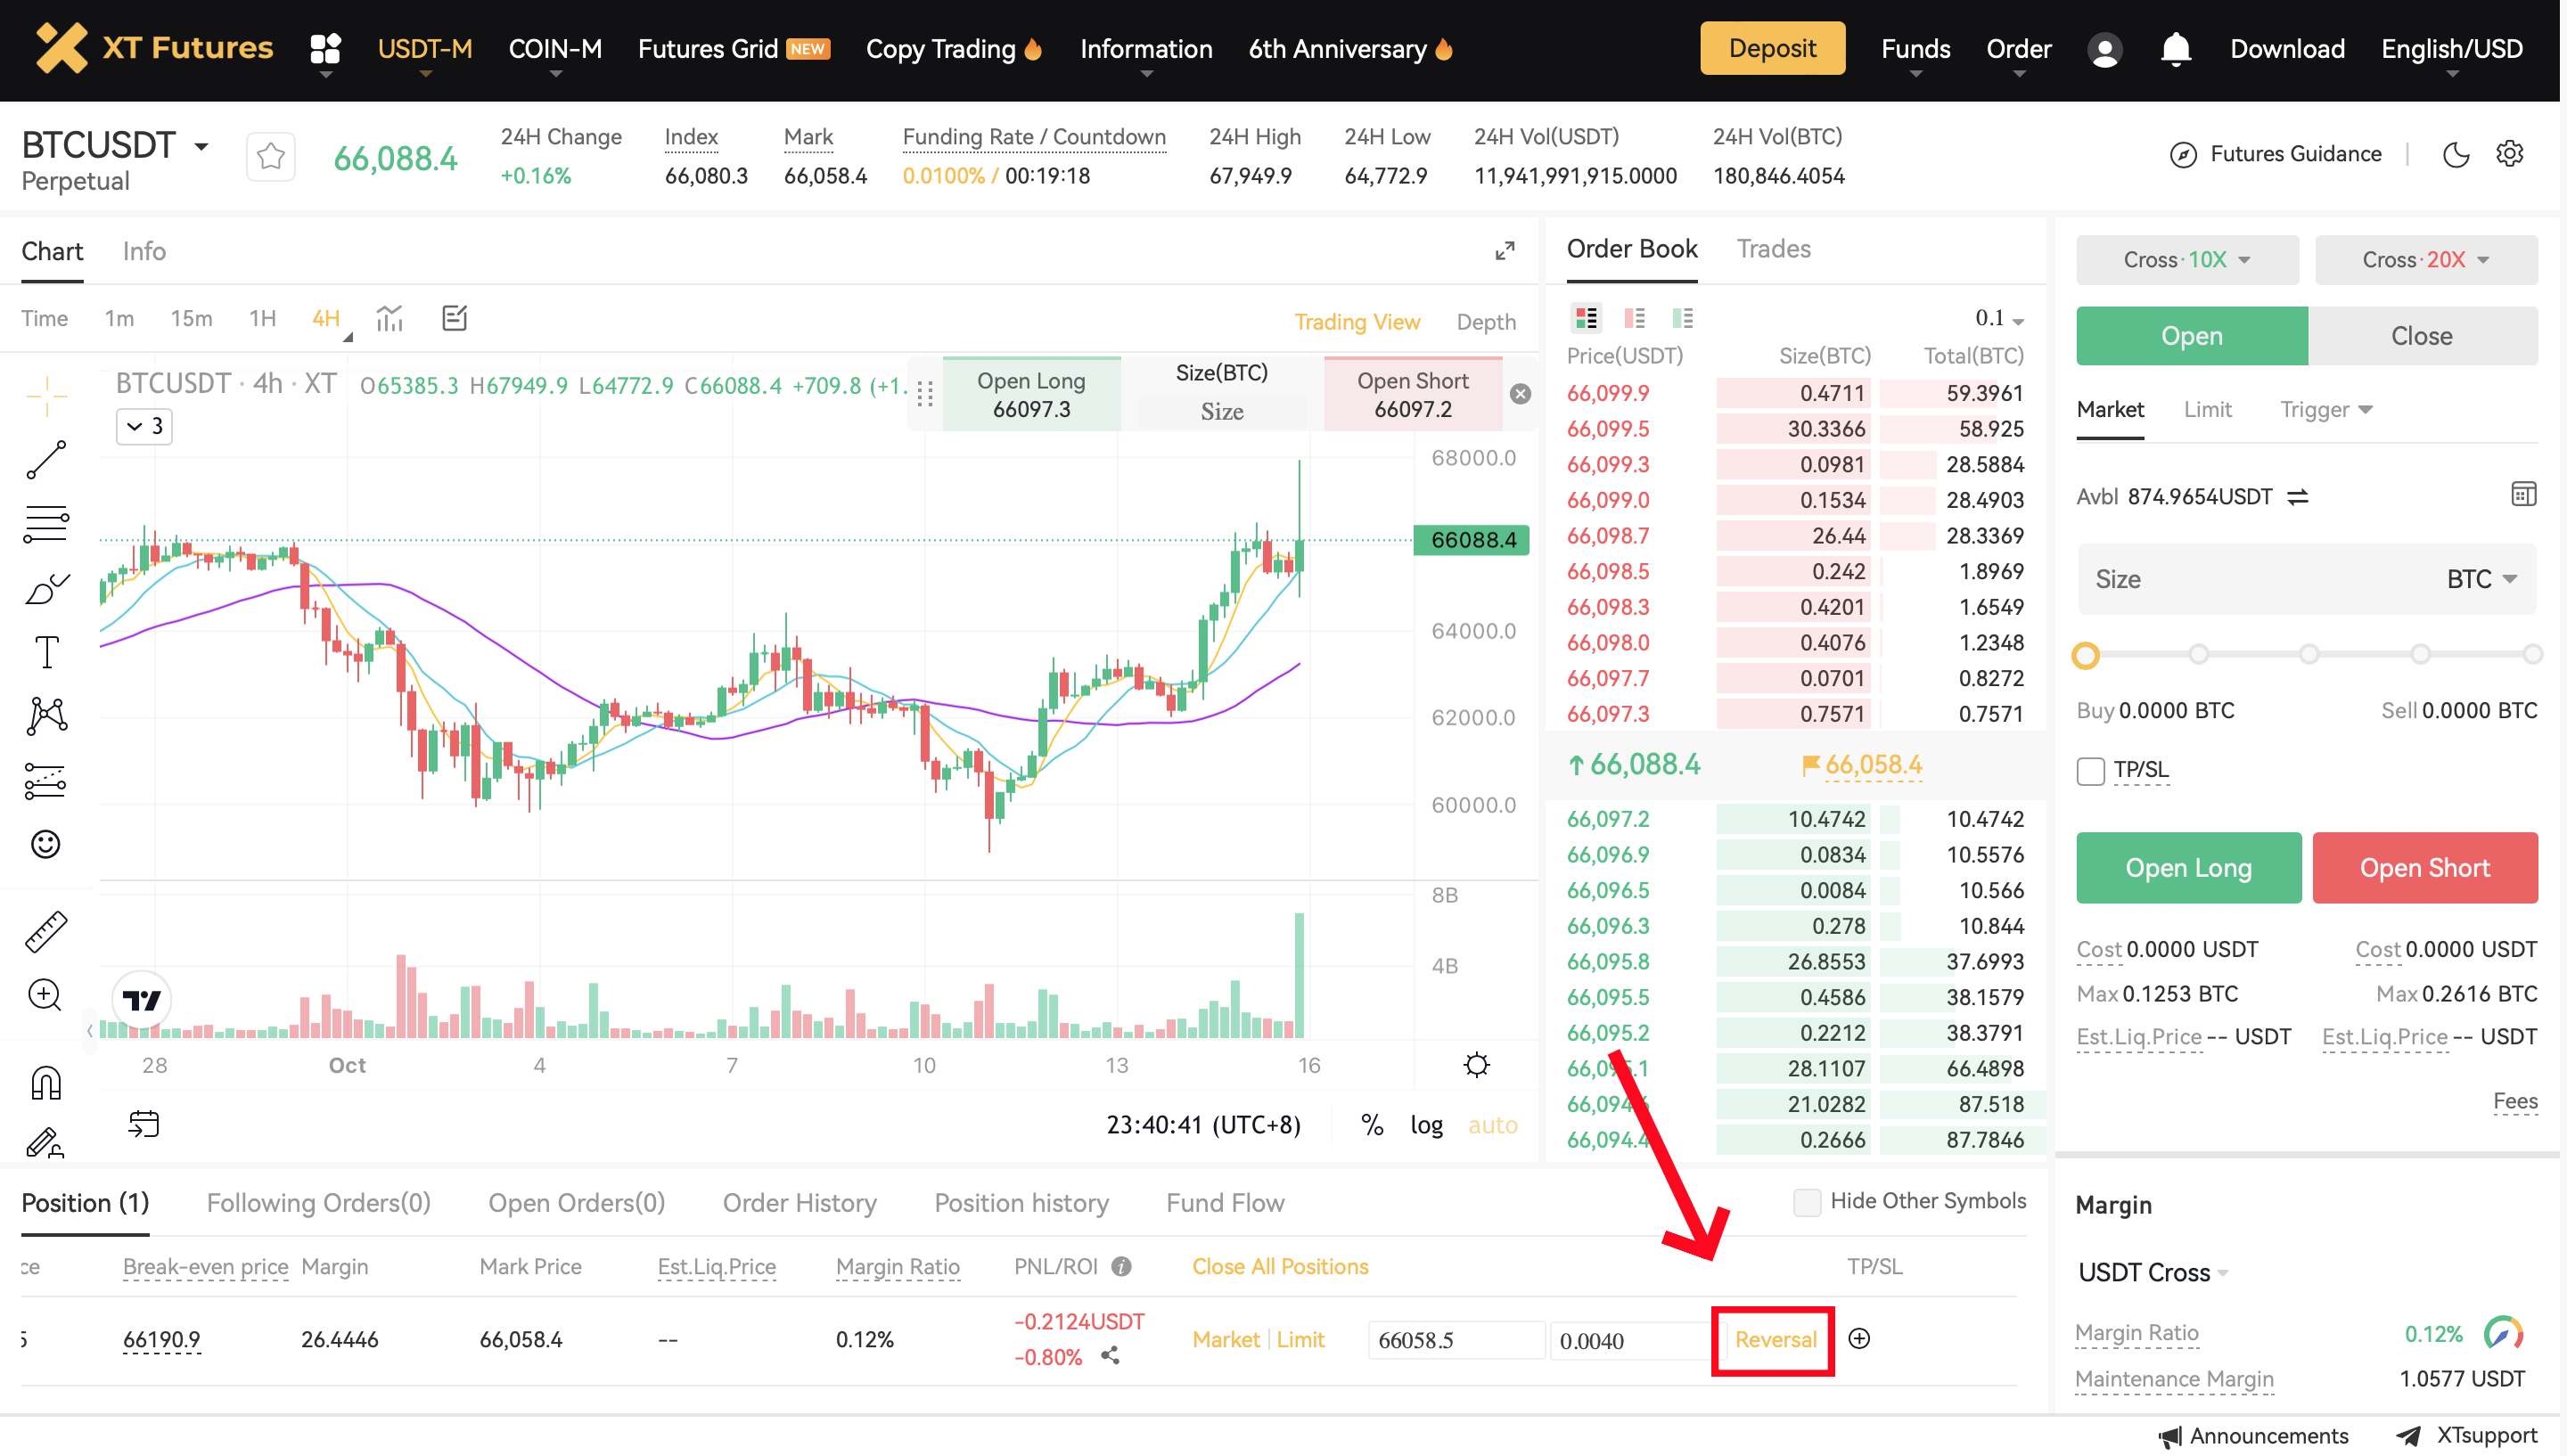
Task: Open order book 0.1 precision dropdown
Action: [1999, 319]
